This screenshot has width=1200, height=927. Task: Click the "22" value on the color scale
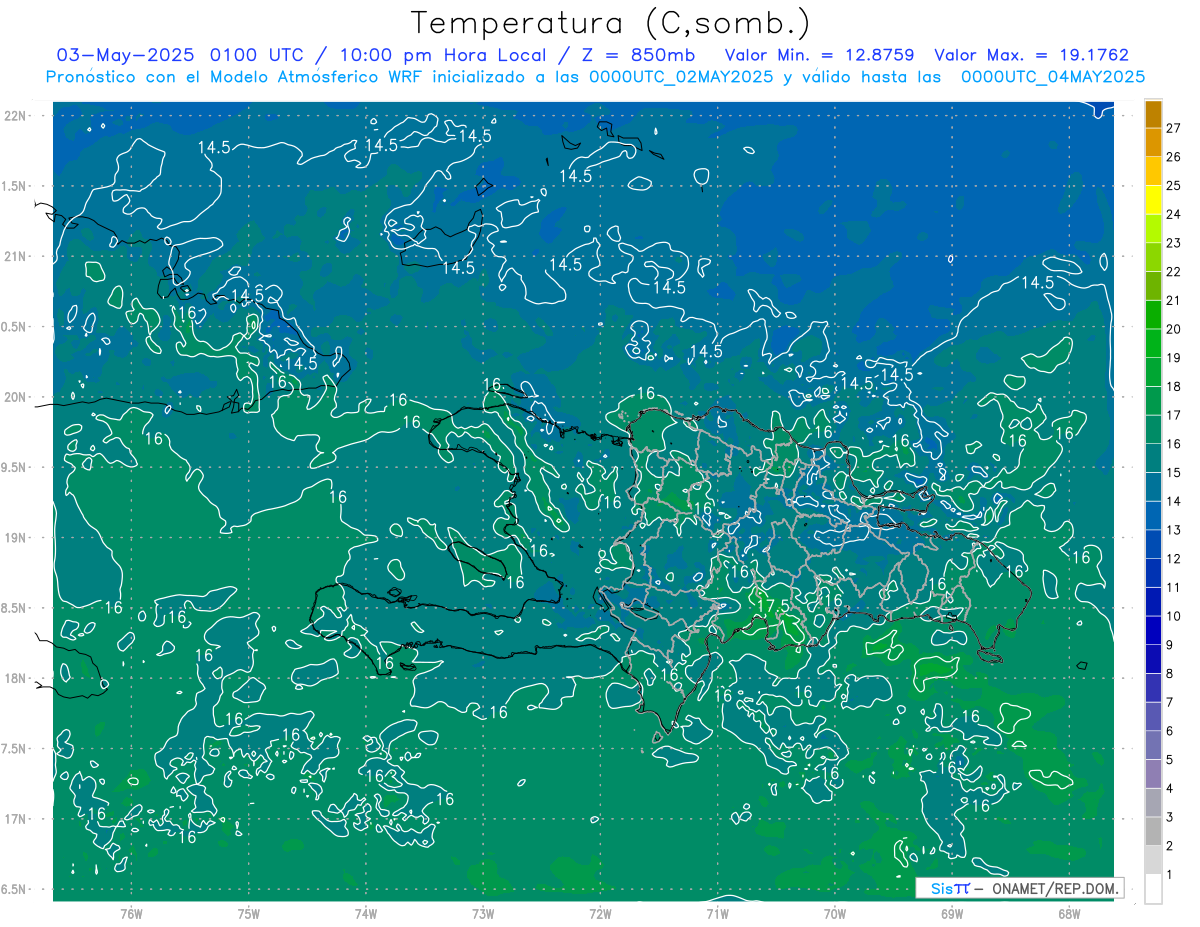[1173, 272]
